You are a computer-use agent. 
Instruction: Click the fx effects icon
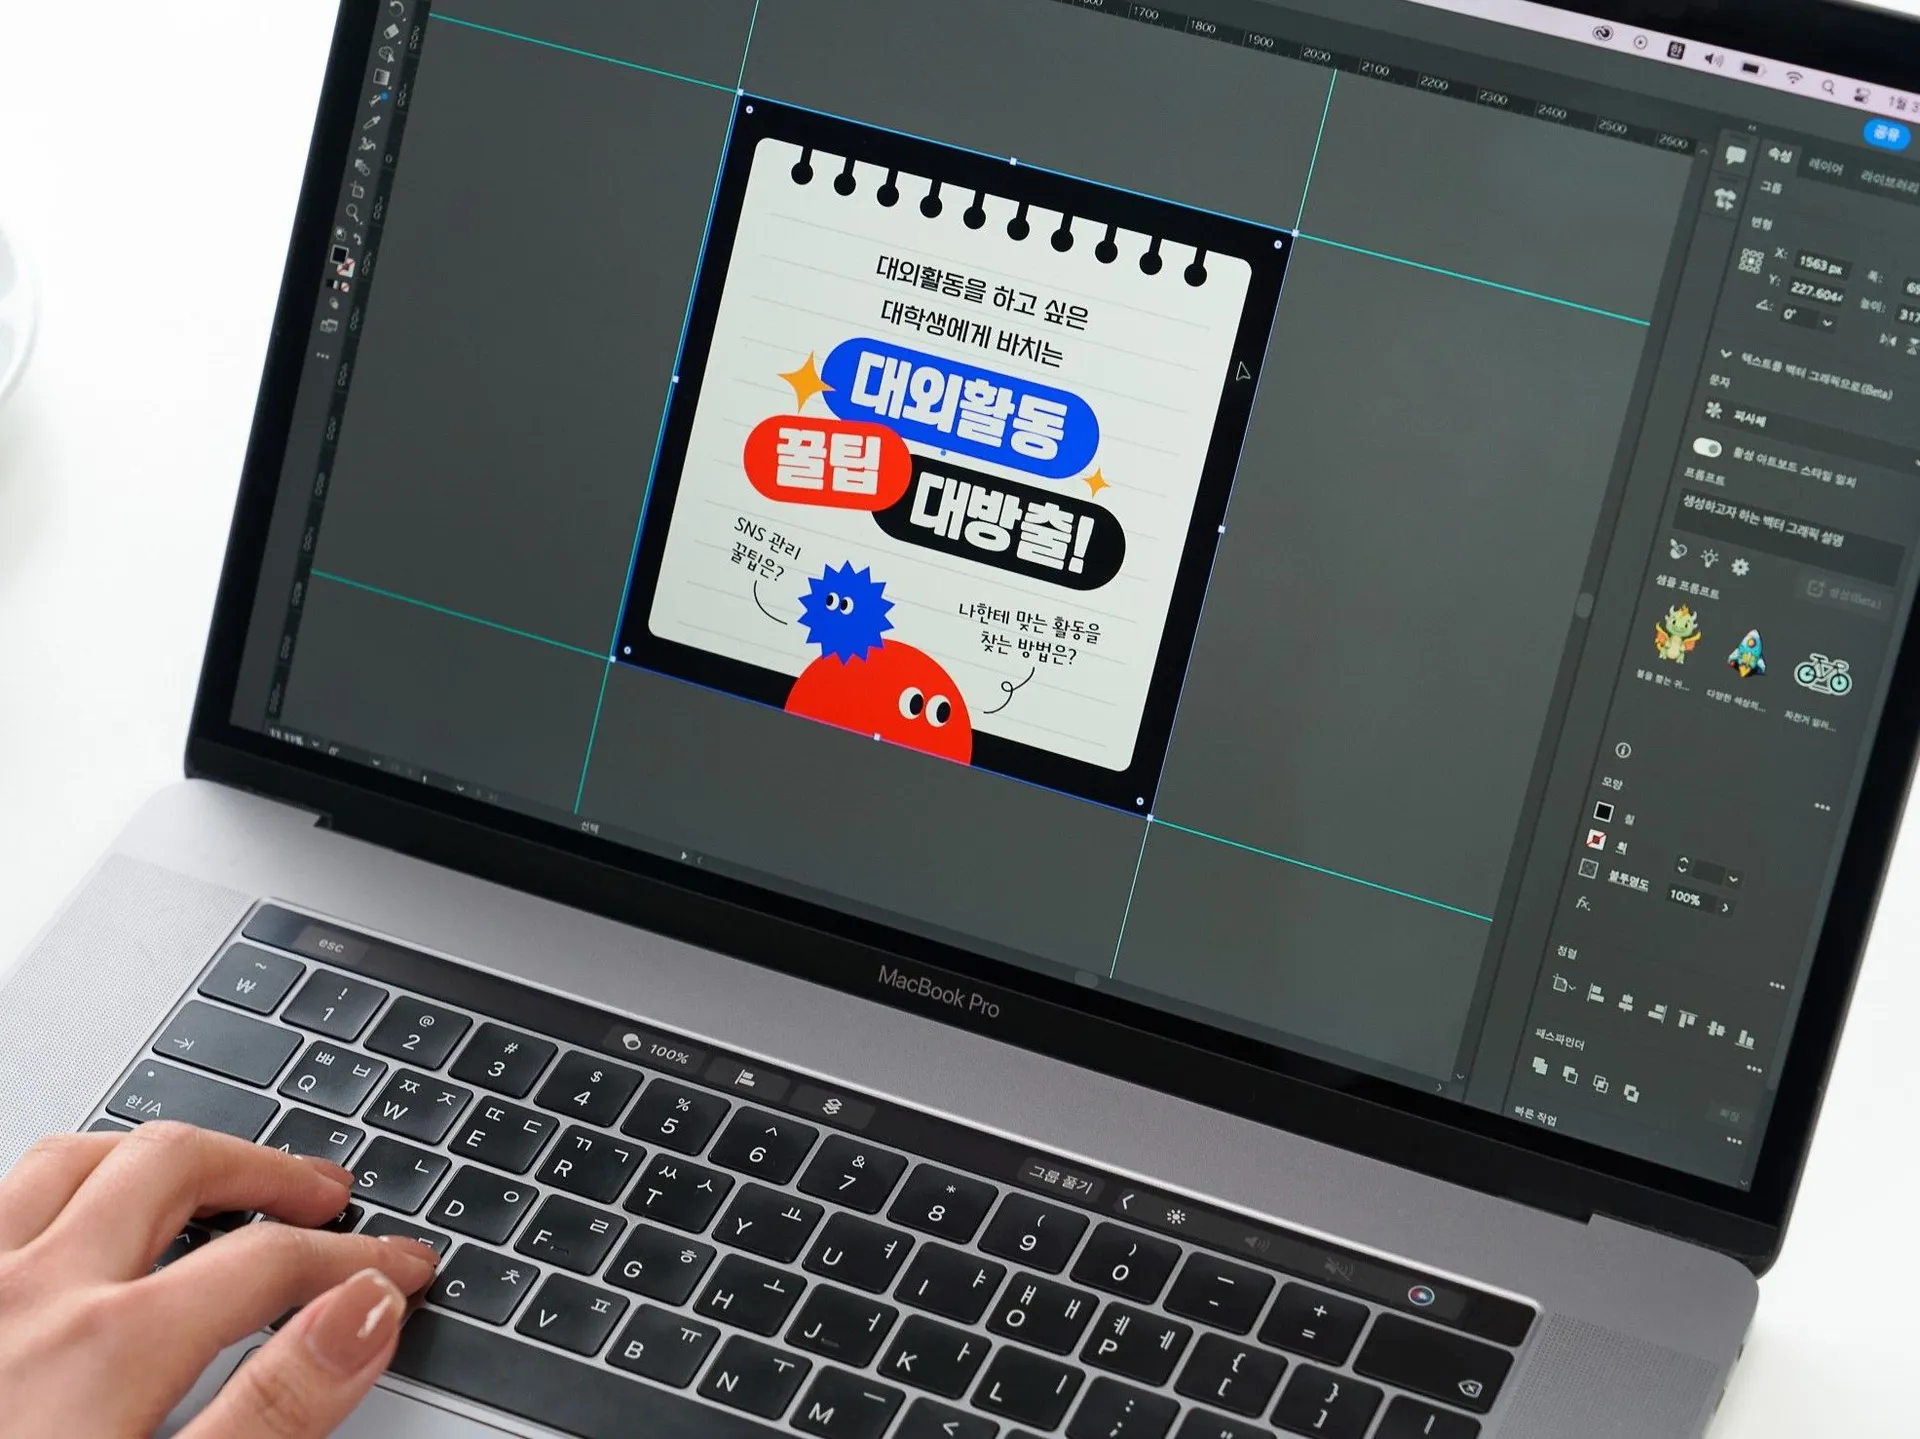[1582, 903]
